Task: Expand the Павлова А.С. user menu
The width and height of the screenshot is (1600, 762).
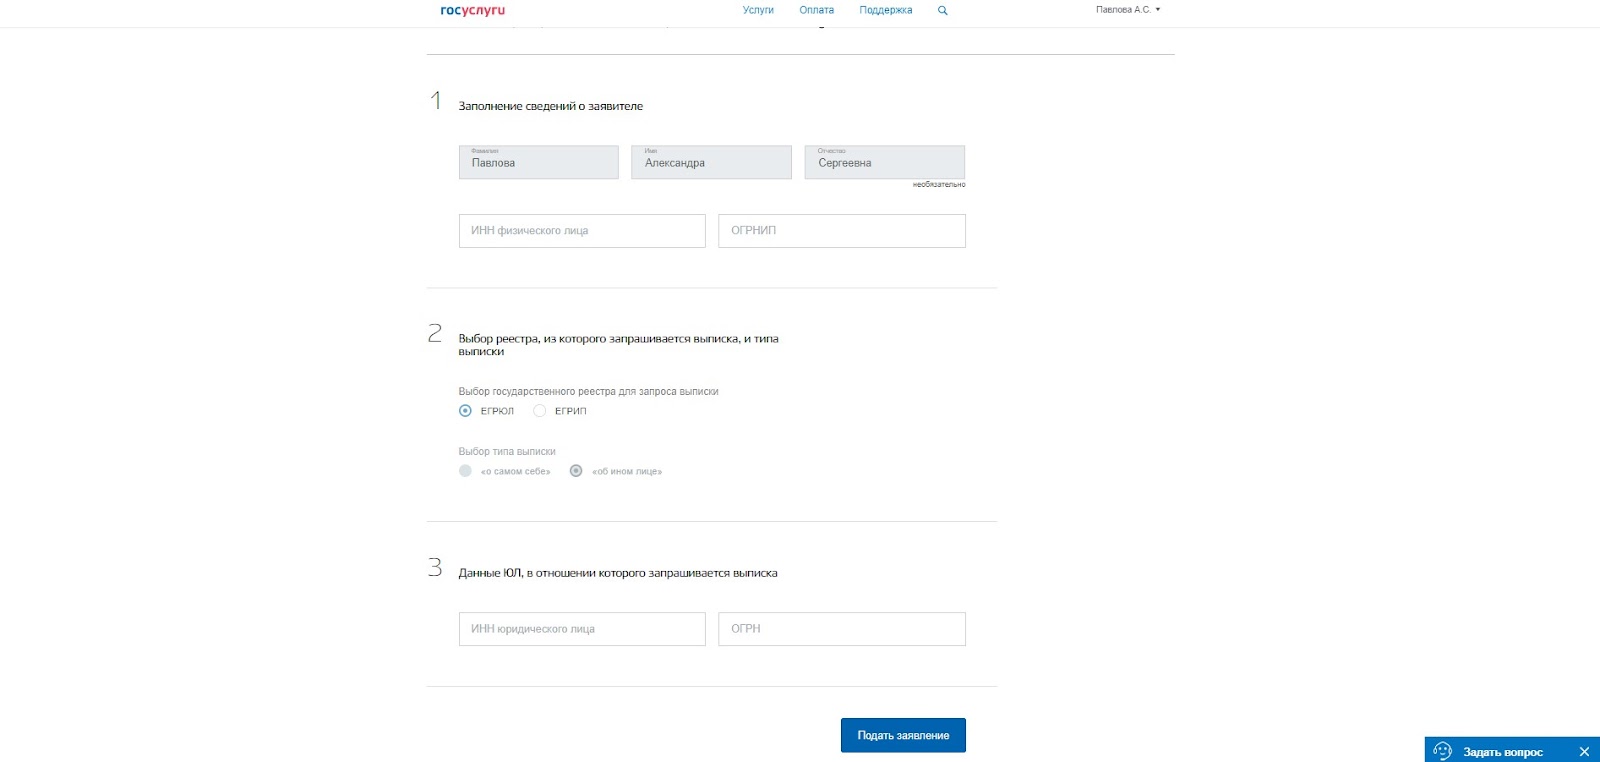Action: (x=1128, y=10)
